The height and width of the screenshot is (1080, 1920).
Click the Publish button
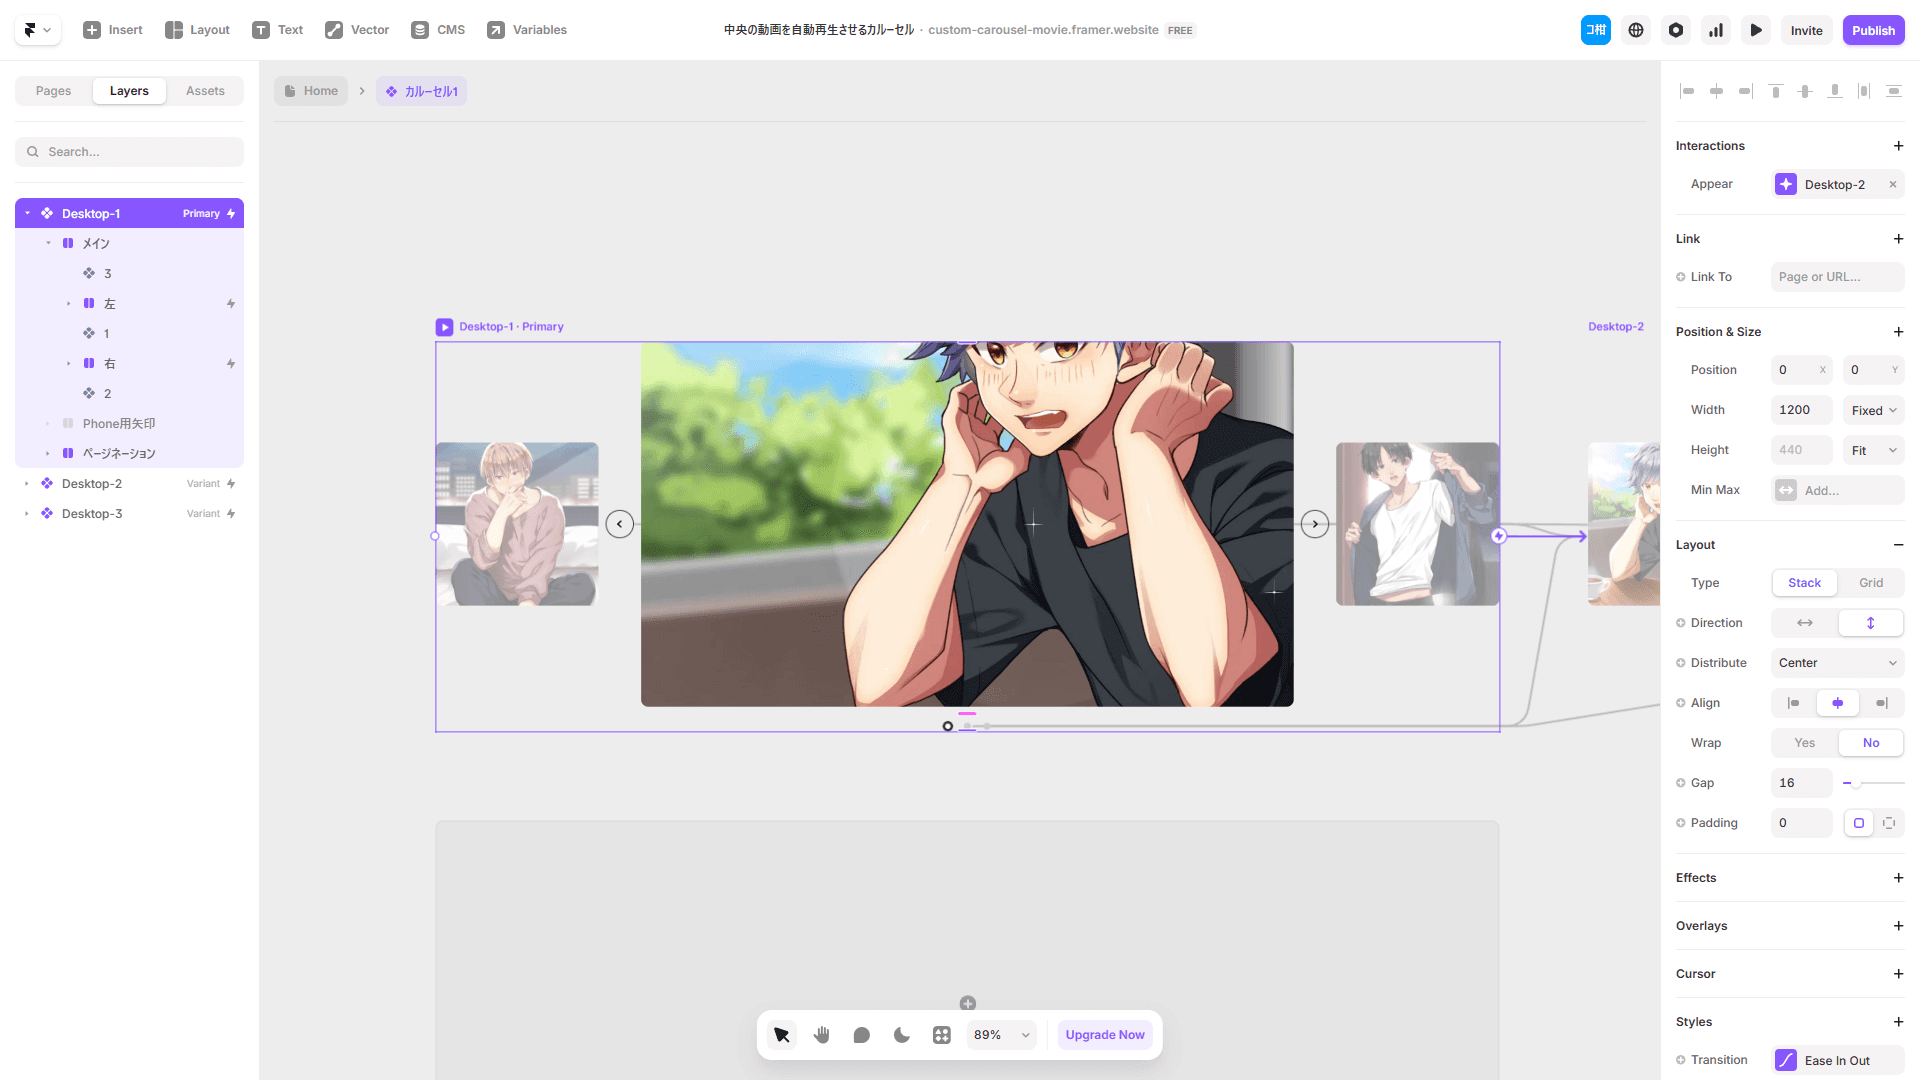1873,30
